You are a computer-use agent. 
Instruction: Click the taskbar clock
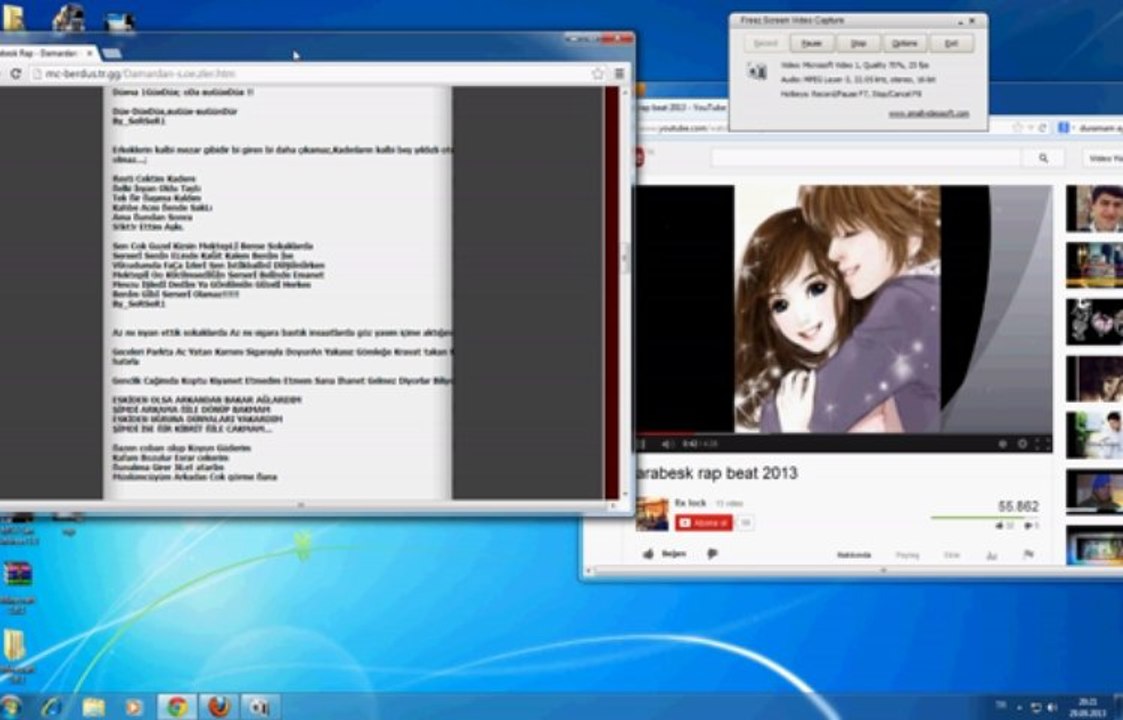[1087, 707]
